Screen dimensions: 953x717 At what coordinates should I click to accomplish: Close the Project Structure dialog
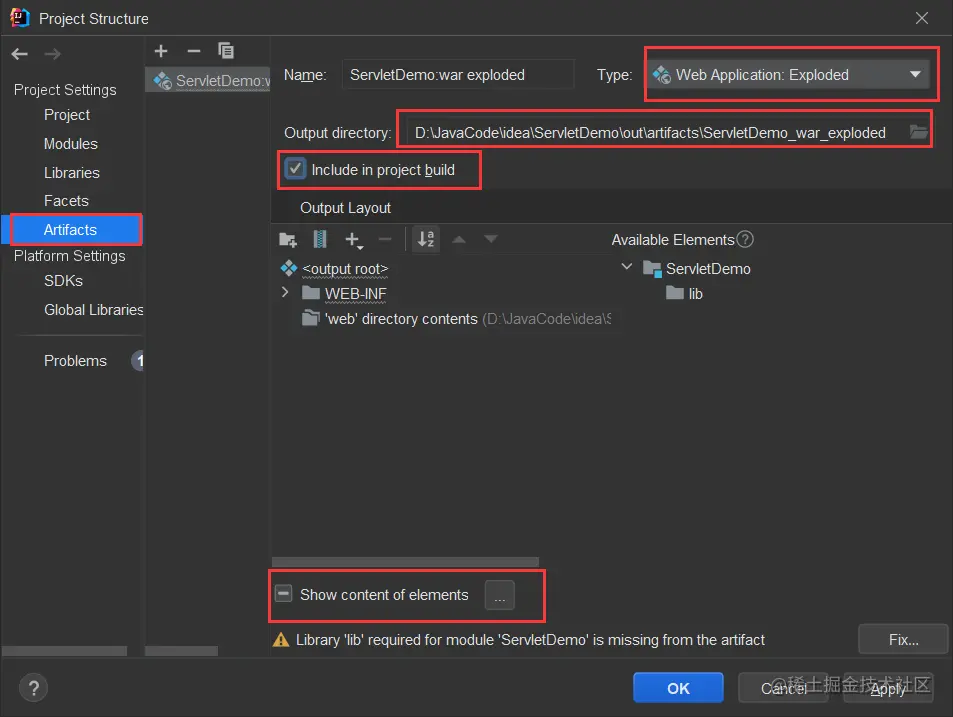click(x=921, y=18)
